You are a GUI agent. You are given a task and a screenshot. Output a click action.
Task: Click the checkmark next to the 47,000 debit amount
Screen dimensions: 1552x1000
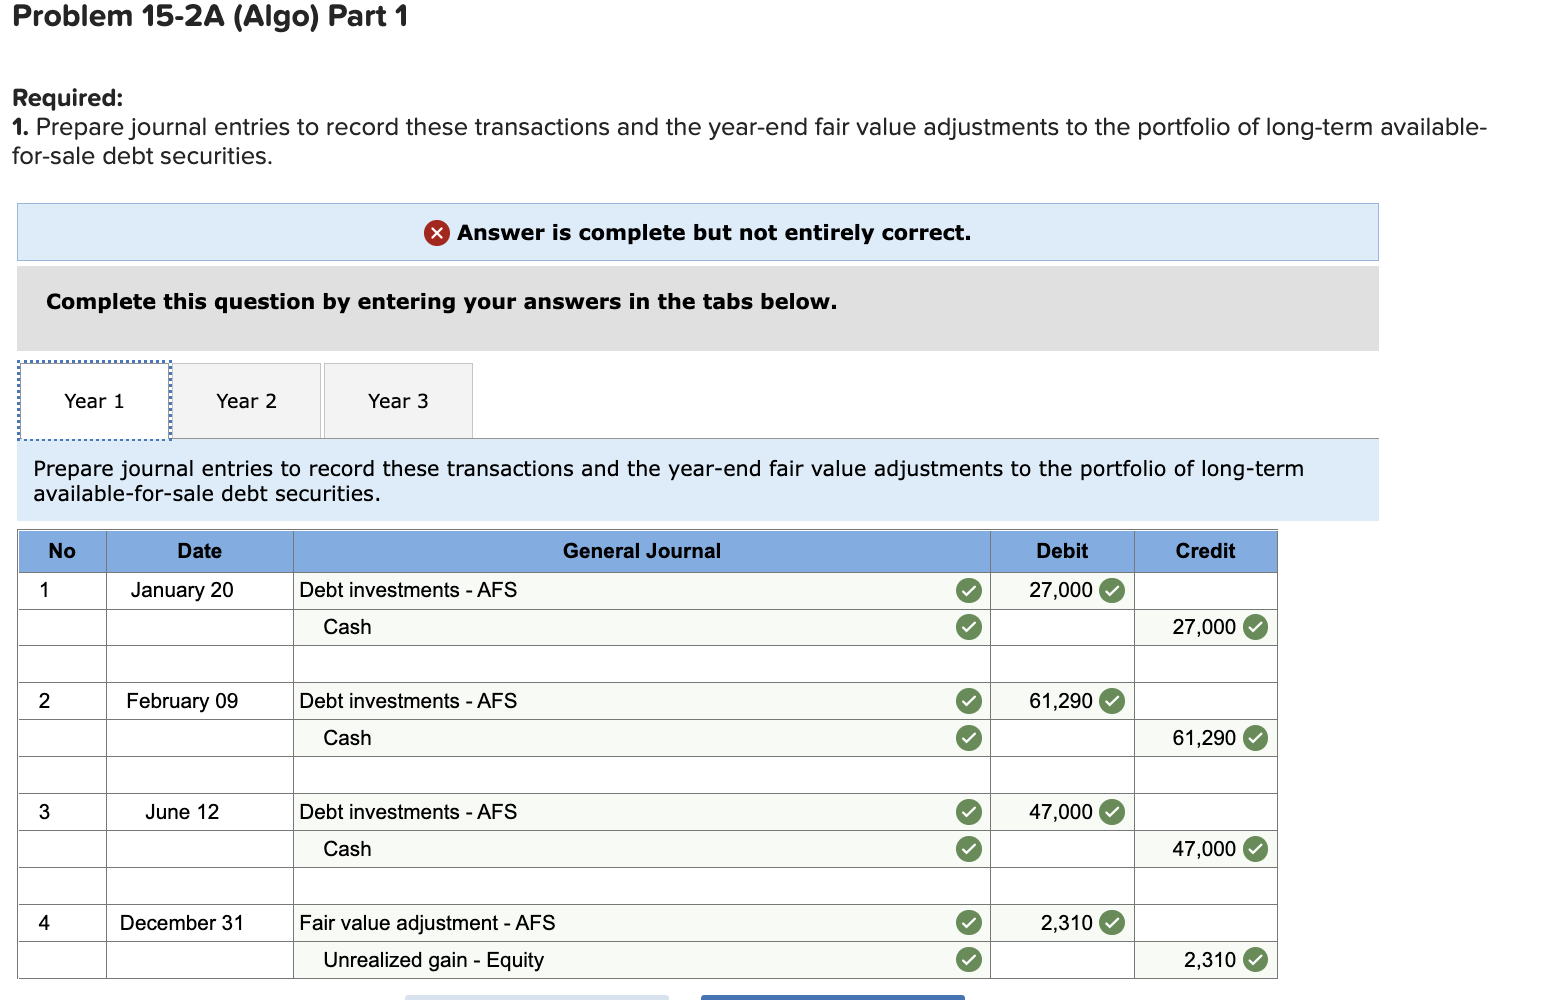(1112, 812)
